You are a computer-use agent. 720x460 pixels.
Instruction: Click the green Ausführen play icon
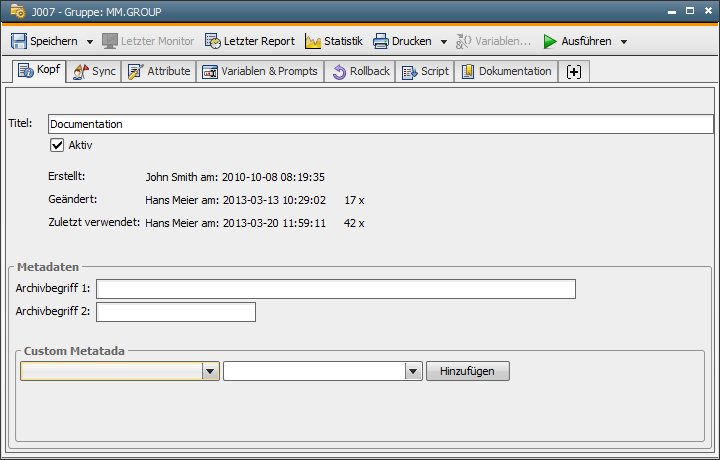(550, 41)
